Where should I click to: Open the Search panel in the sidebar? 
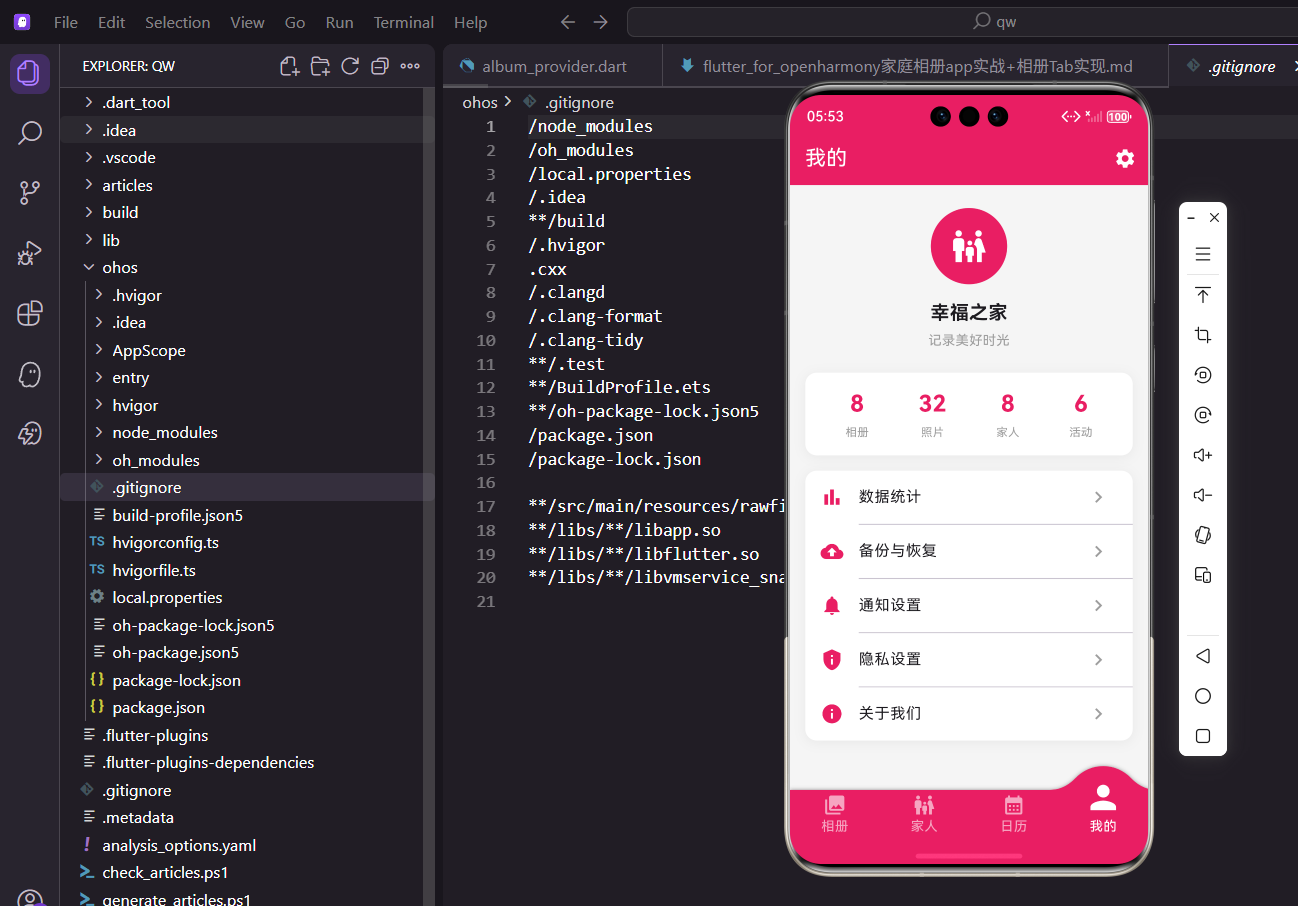tap(29, 132)
